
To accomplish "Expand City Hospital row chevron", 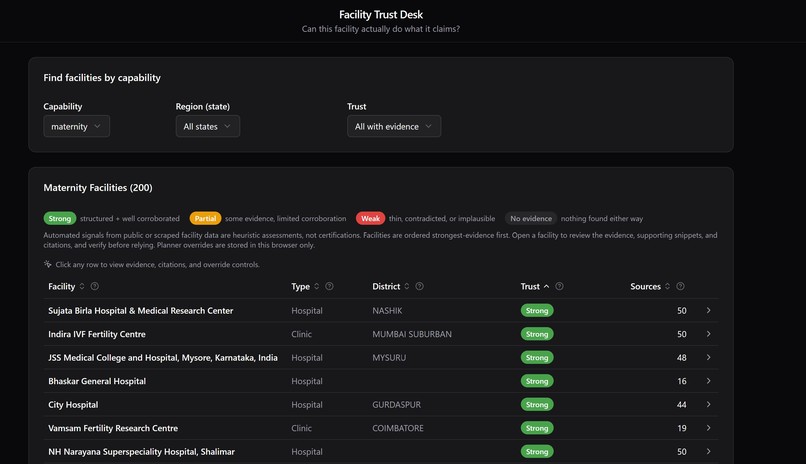I will coord(708,404).
